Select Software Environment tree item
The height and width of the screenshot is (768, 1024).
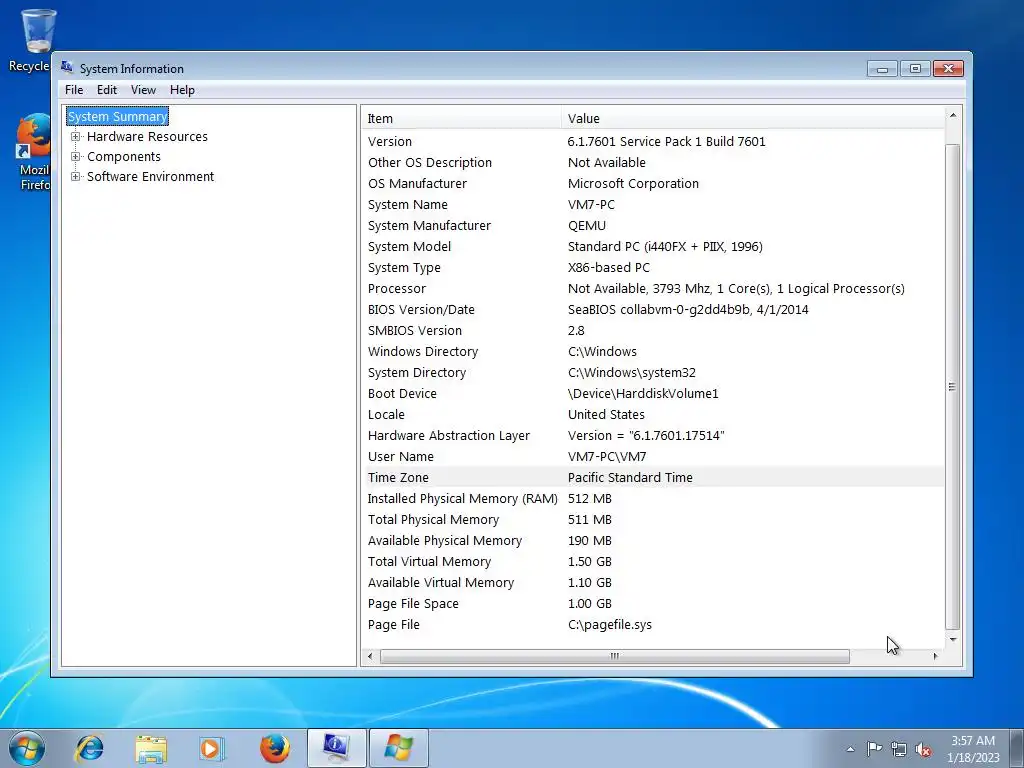(150, 176)
